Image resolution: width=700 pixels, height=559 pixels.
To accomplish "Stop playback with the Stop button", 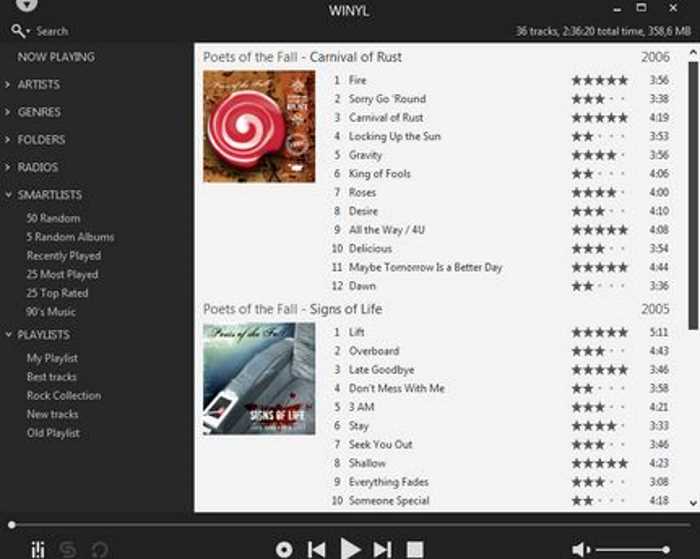I will [415, 550].
